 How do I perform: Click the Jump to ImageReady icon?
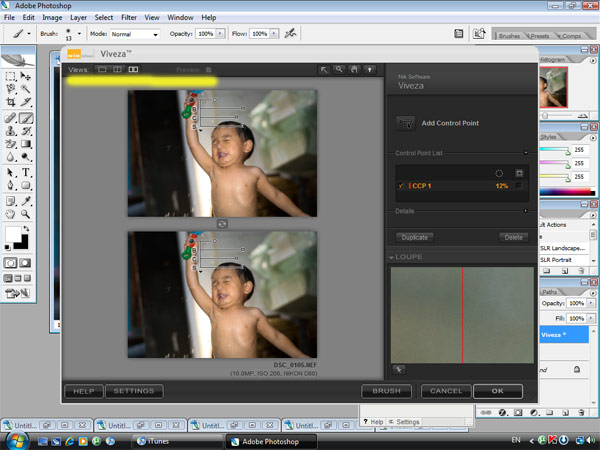[x=17, y=293]
